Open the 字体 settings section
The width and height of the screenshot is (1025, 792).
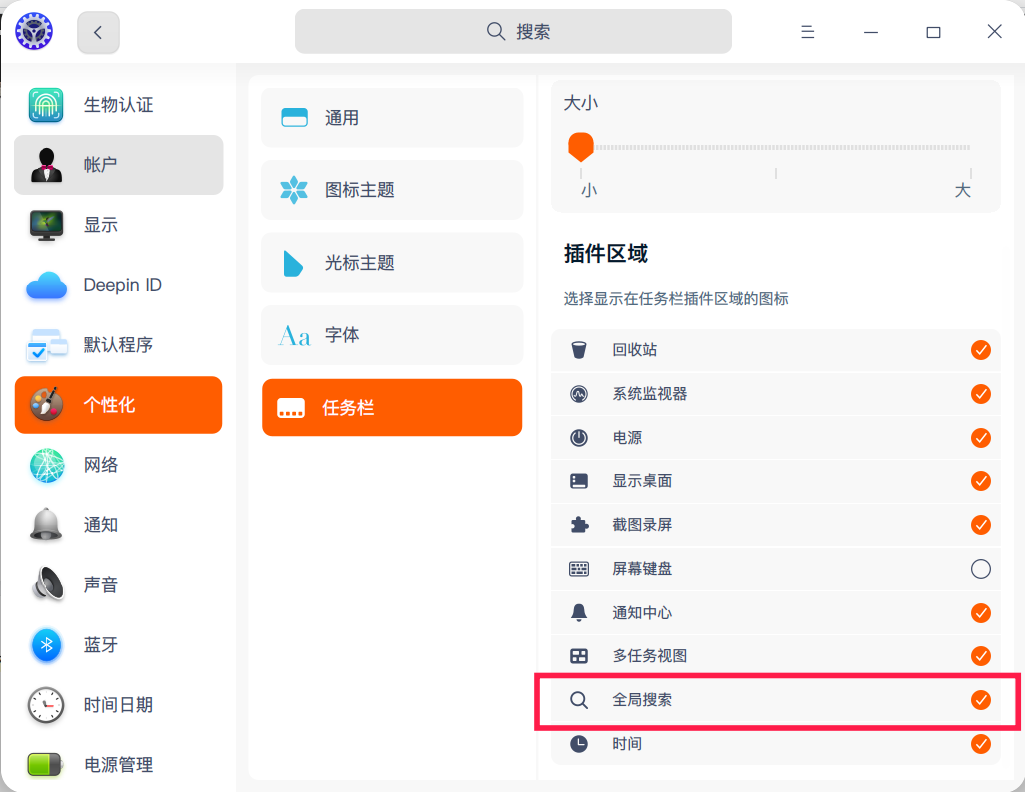(x=391, y=335)
